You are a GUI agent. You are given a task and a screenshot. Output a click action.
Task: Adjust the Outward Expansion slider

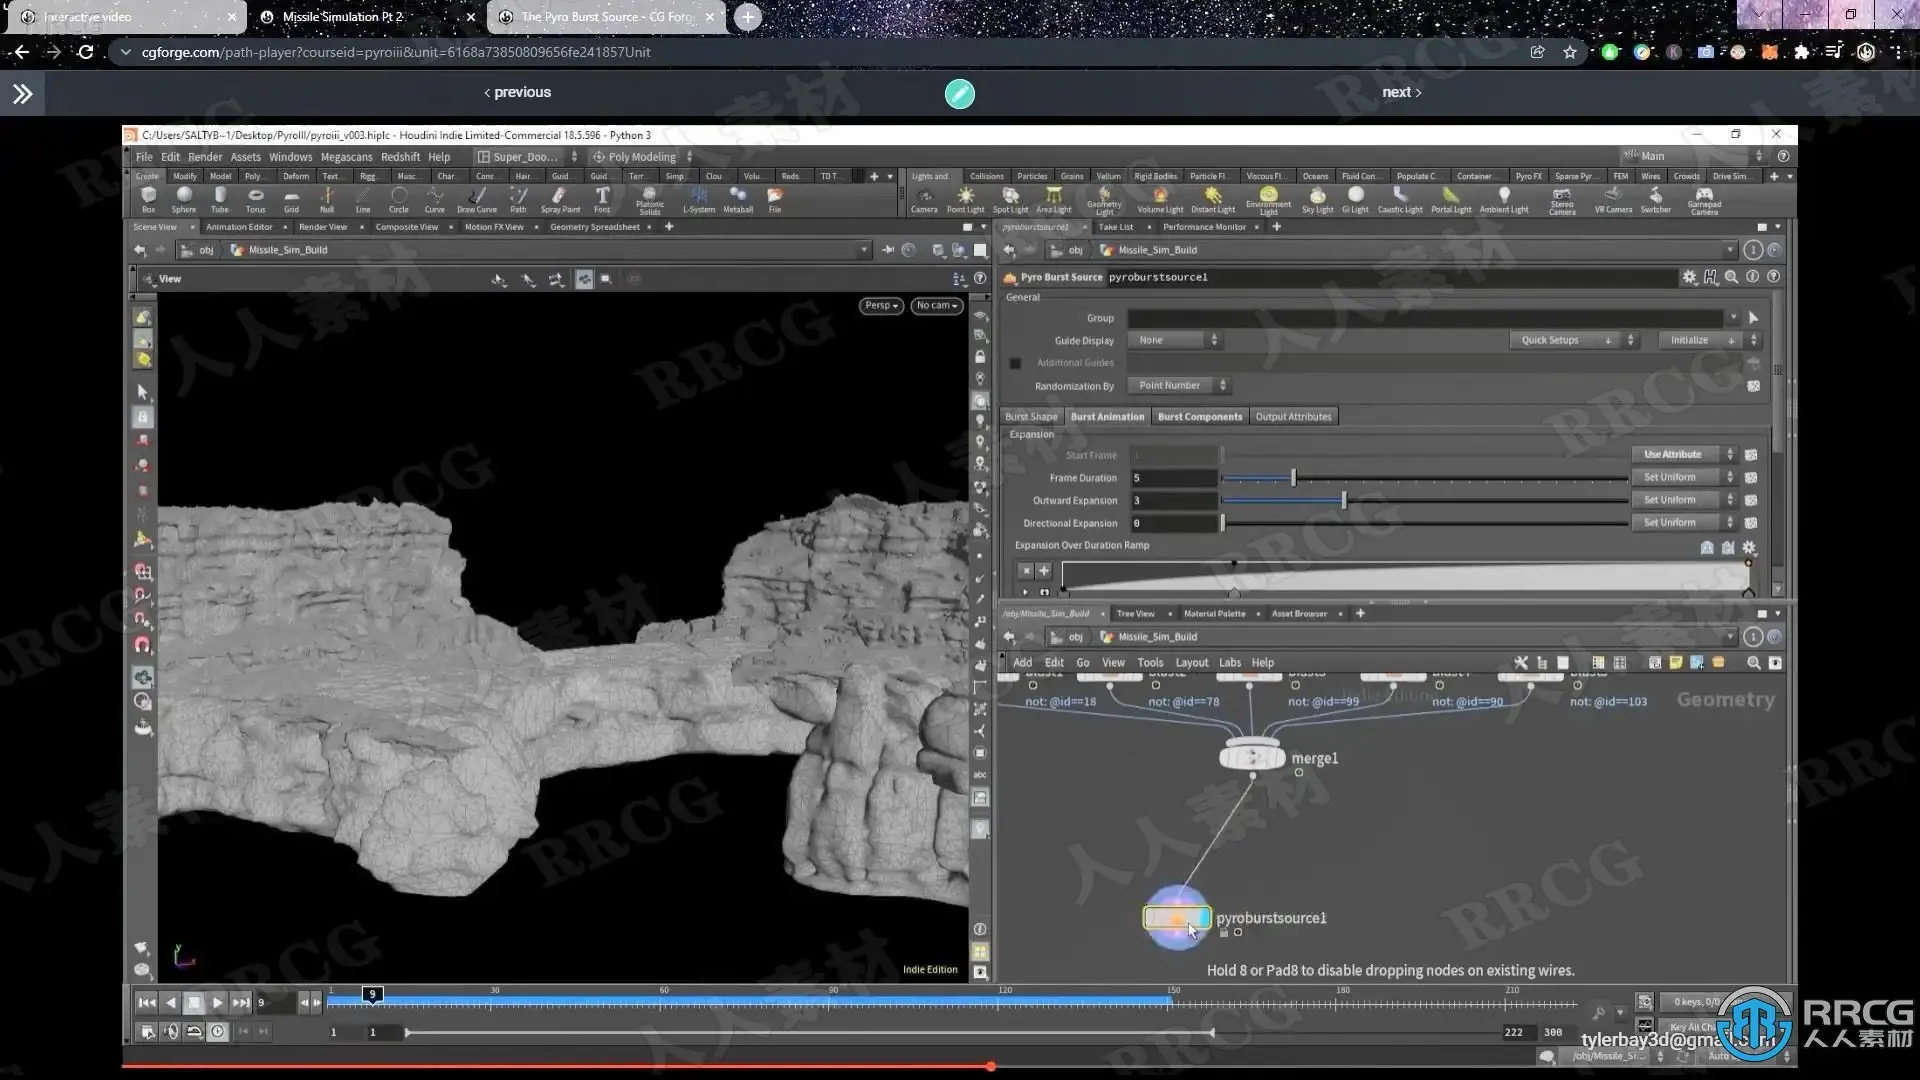tap(1343, 500)
